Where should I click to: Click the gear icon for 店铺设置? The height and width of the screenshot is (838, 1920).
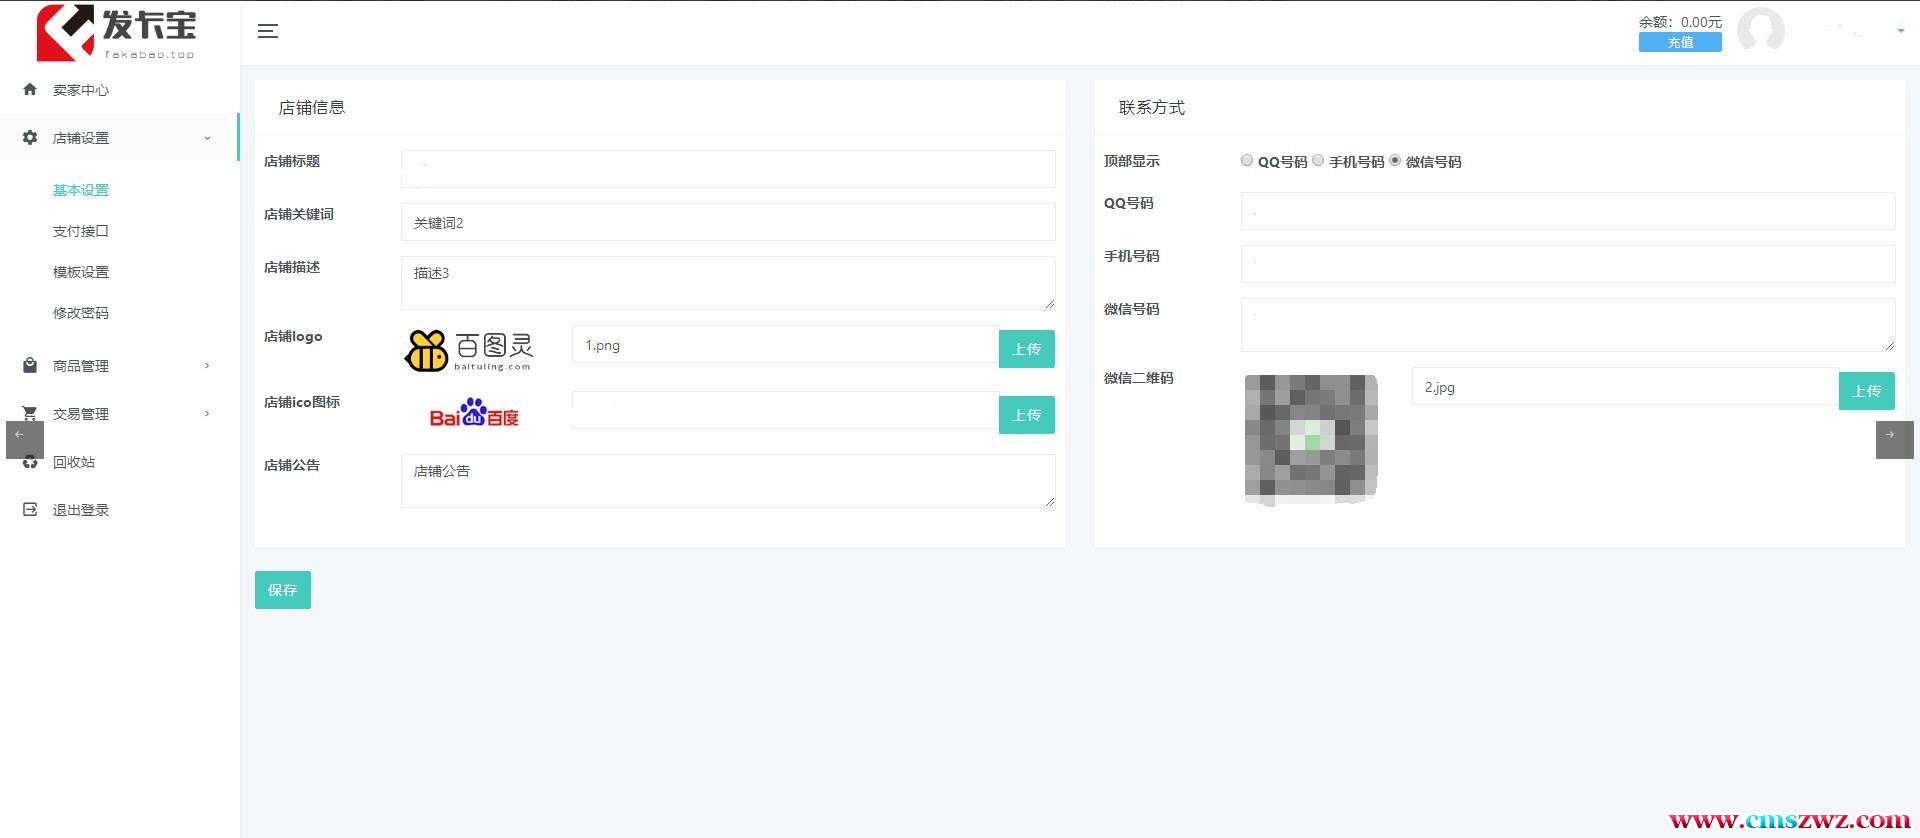pyautogui.click(x=30, y=138)
